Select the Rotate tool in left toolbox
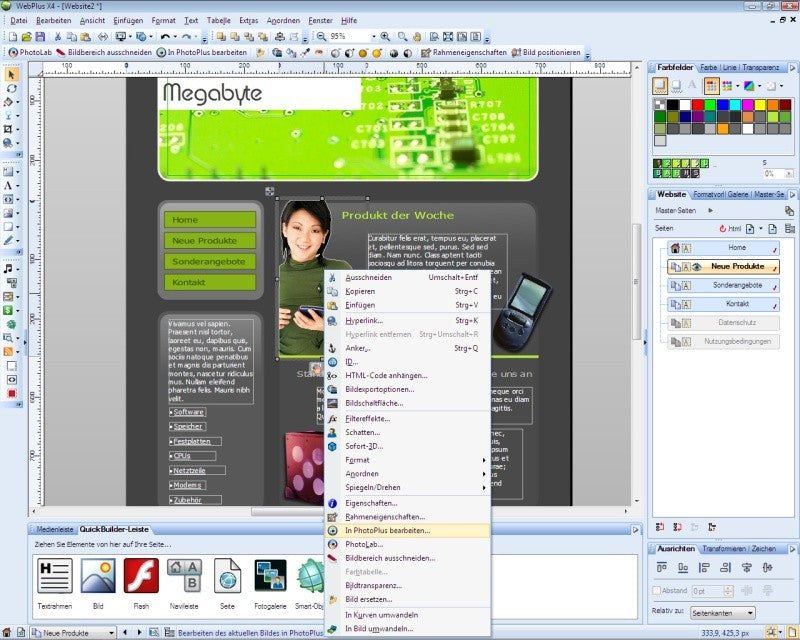 tap(10, 88)
